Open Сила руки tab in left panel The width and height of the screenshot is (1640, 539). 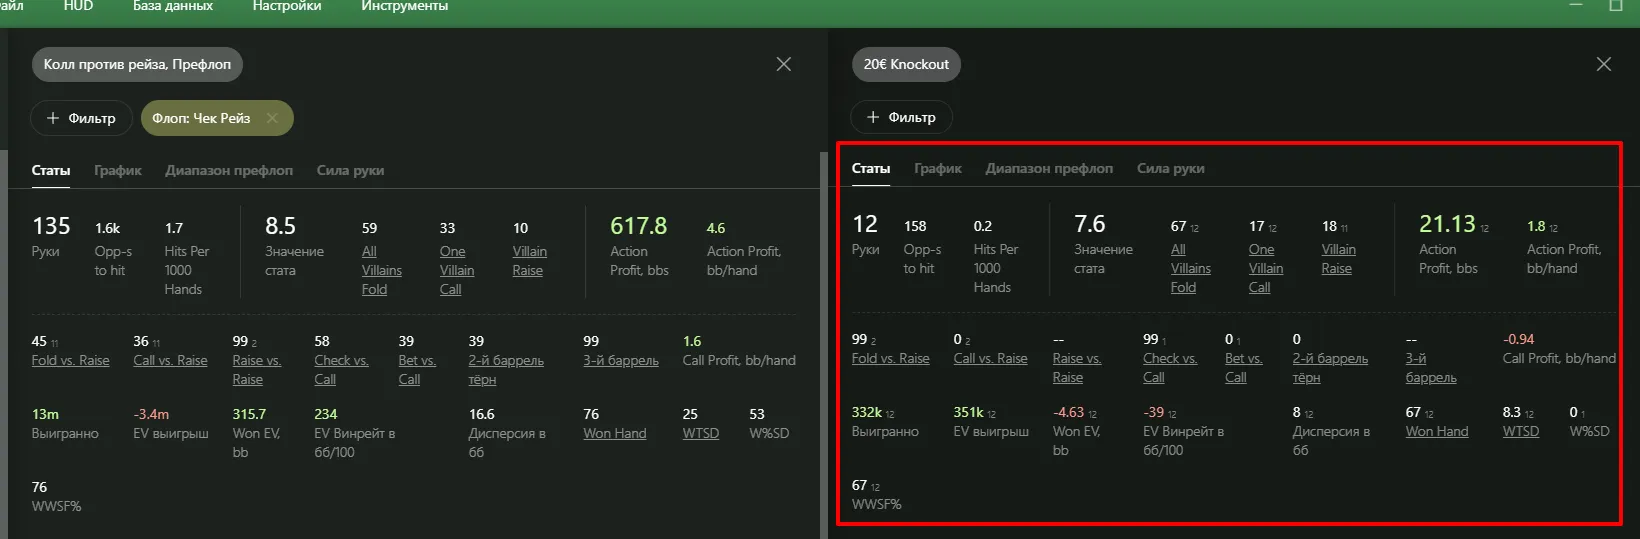350,170
